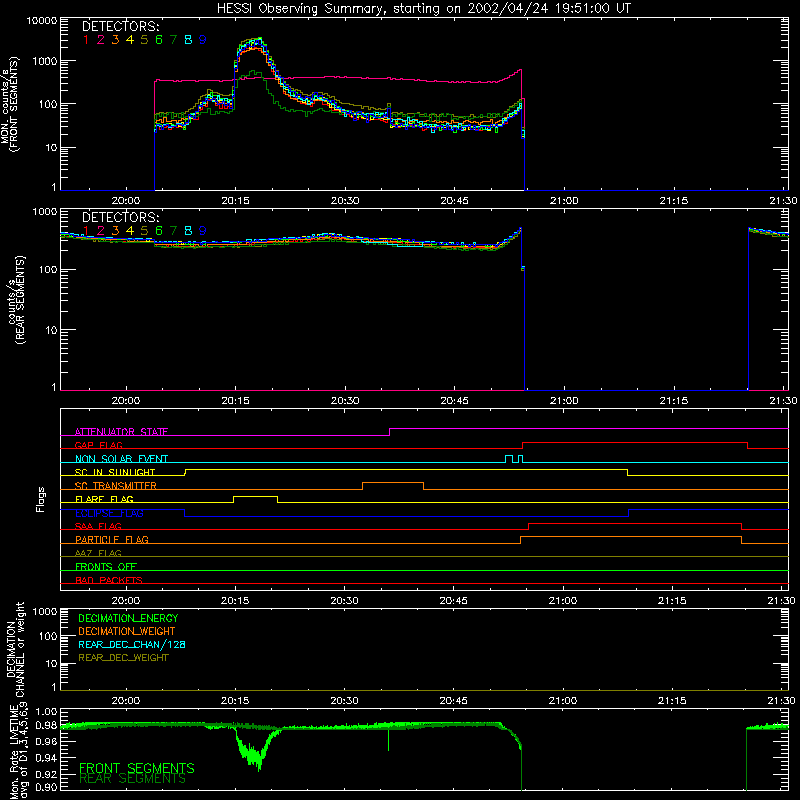Click the Flags panel y-axis title

coord(41,499)
